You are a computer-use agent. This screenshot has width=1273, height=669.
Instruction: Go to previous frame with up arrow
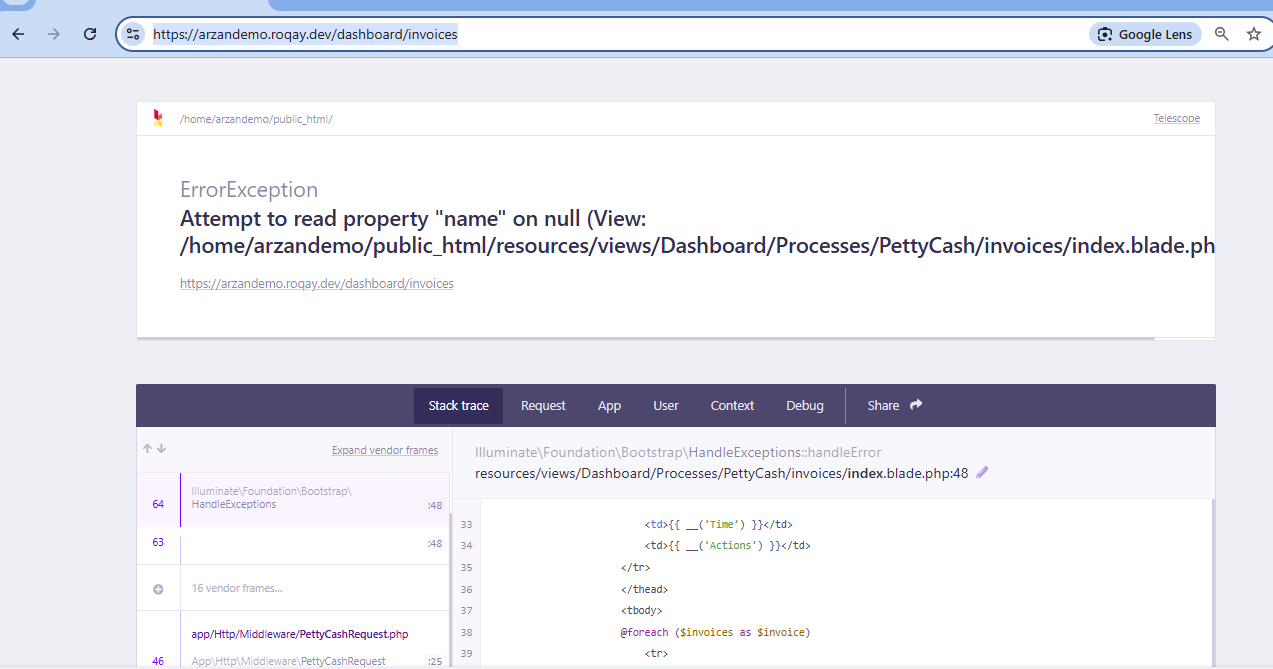point(147,449)
